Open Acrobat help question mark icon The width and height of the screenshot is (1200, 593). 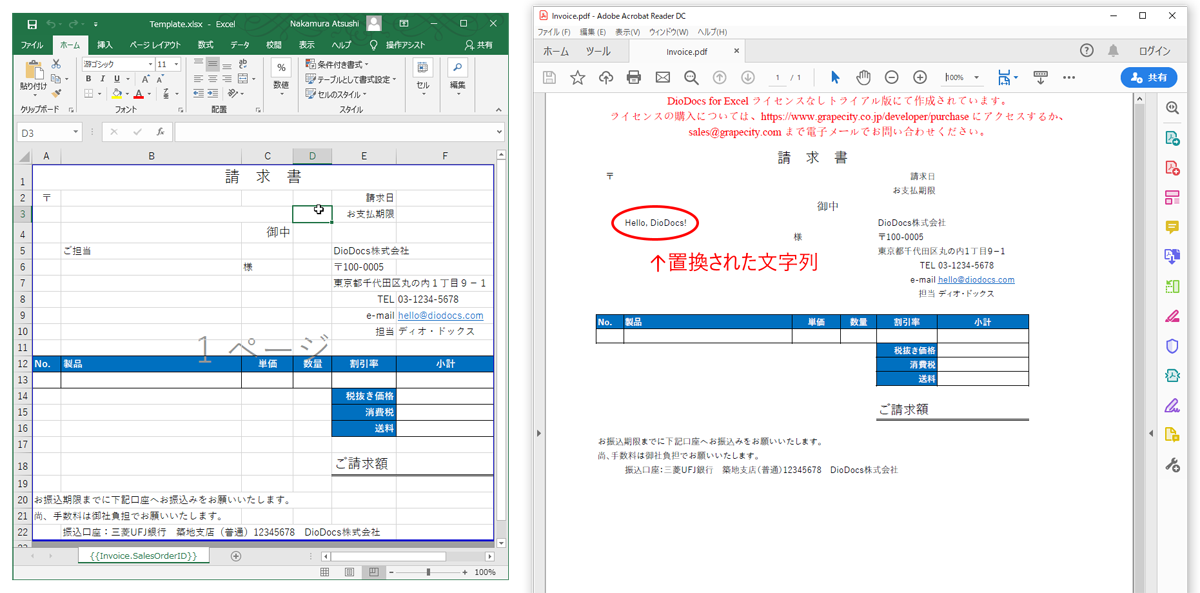pos(1087,51)
